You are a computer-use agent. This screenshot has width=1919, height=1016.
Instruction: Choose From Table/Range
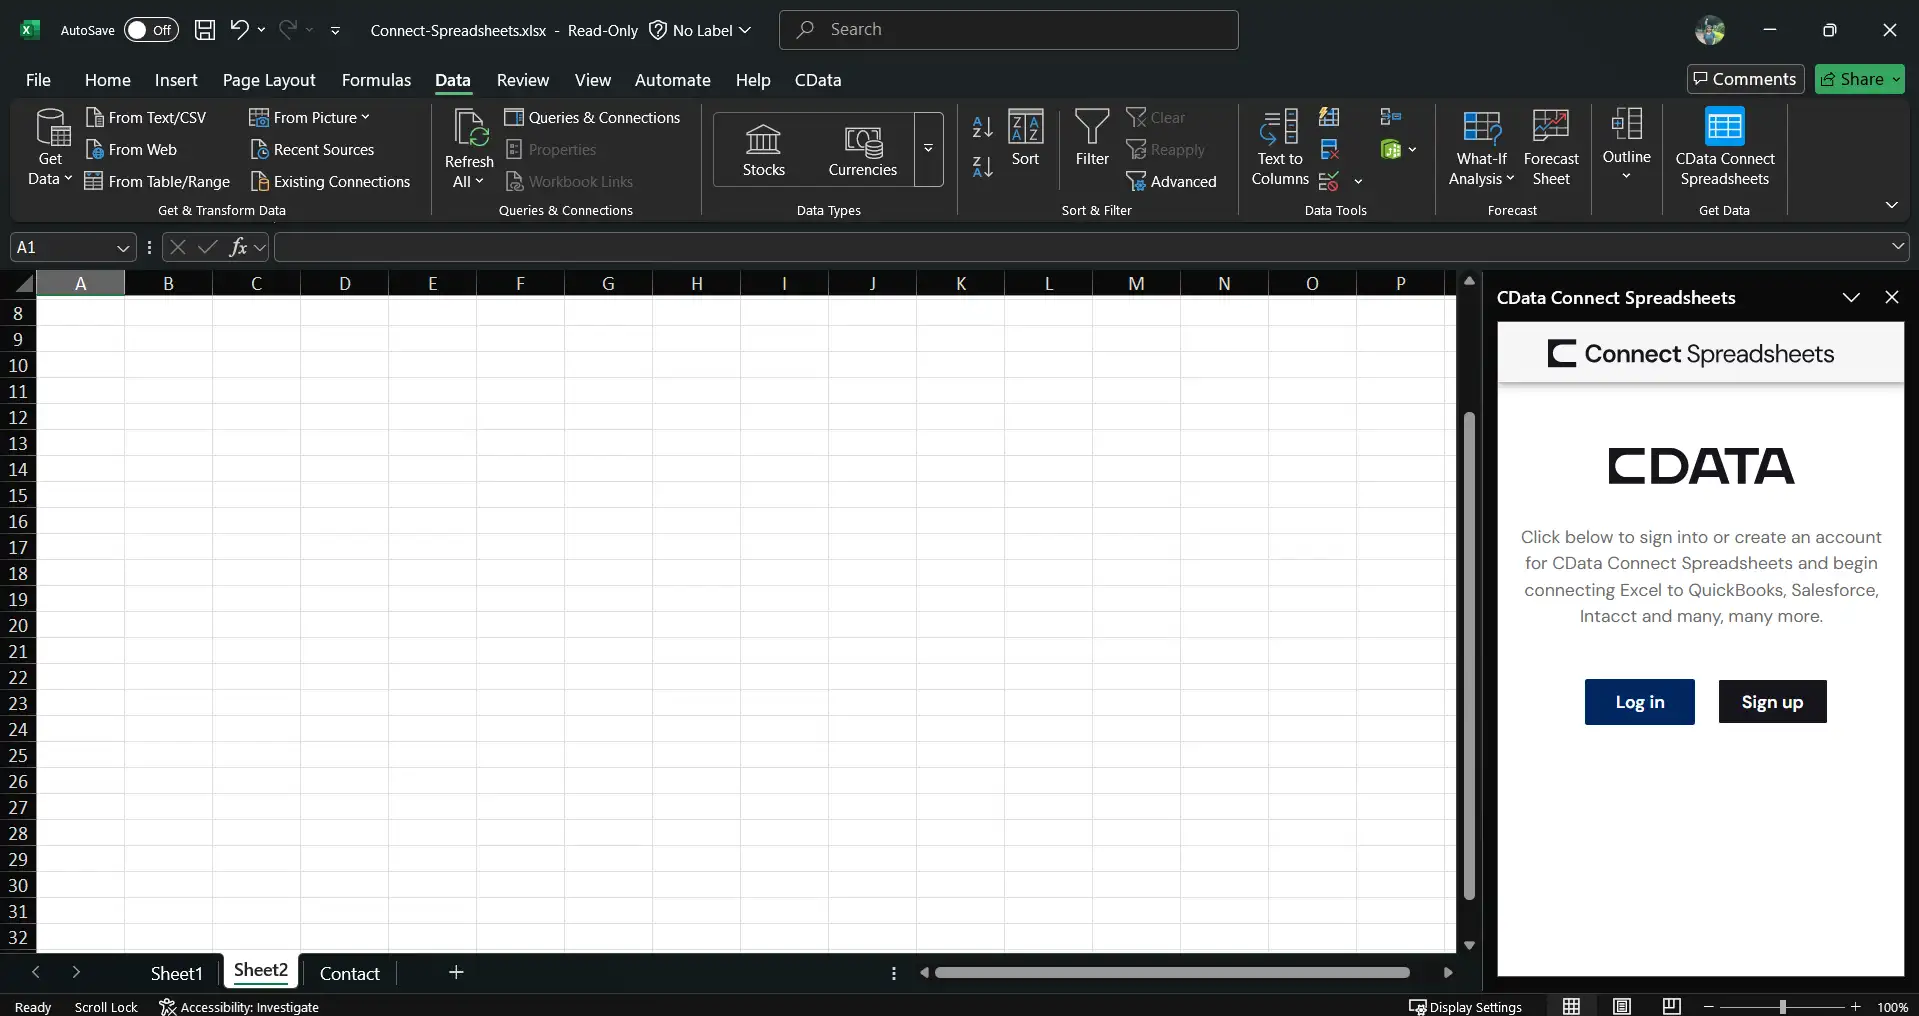tap(157, 182)
